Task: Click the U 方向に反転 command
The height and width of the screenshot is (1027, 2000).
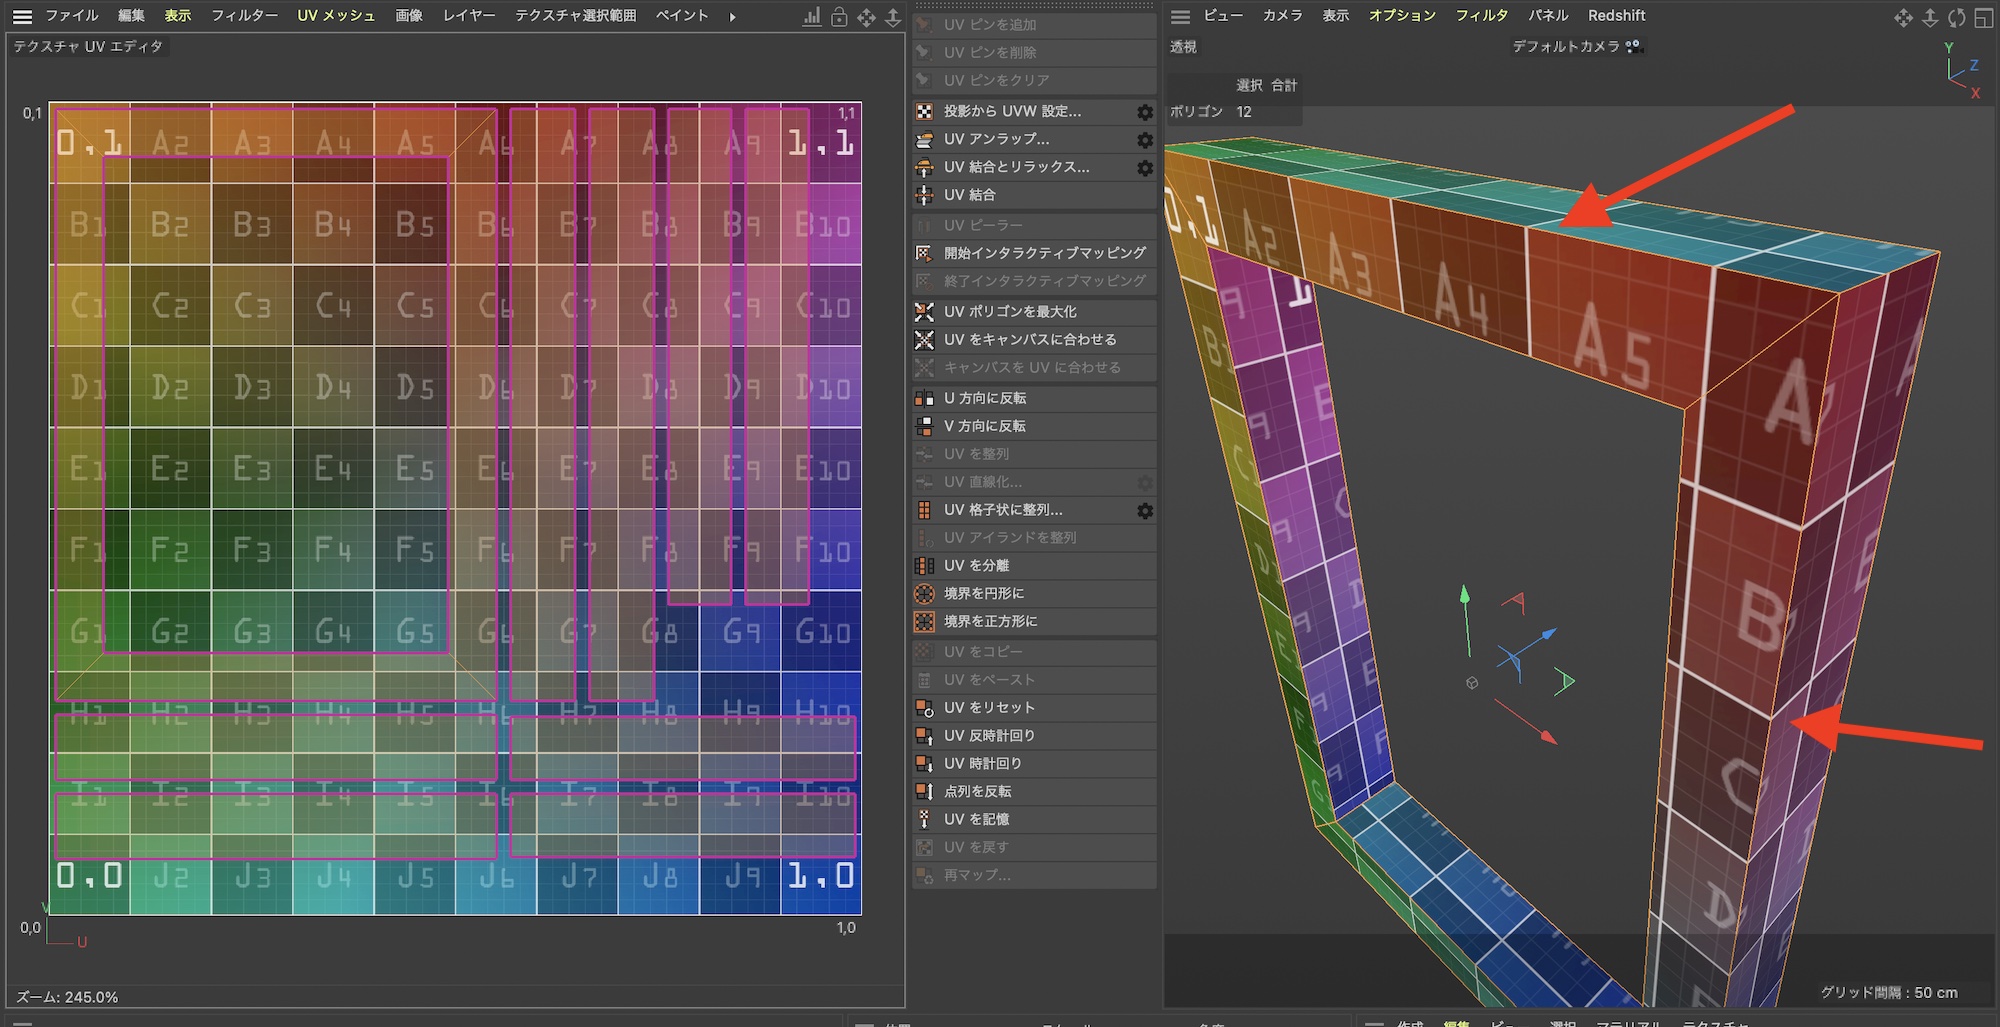Action: pos(985,398)
